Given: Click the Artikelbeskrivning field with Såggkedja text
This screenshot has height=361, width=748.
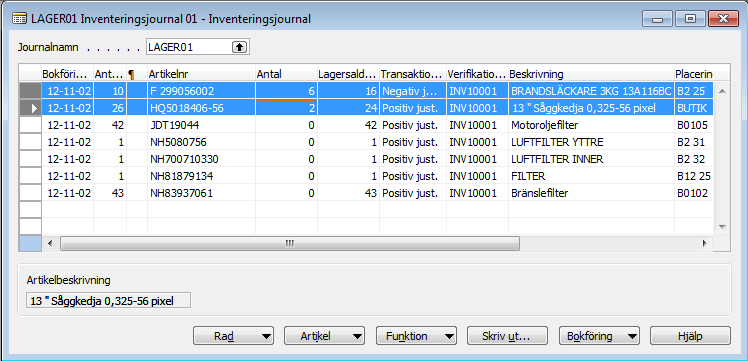Looking at the screenshot, I should [108, 301].
